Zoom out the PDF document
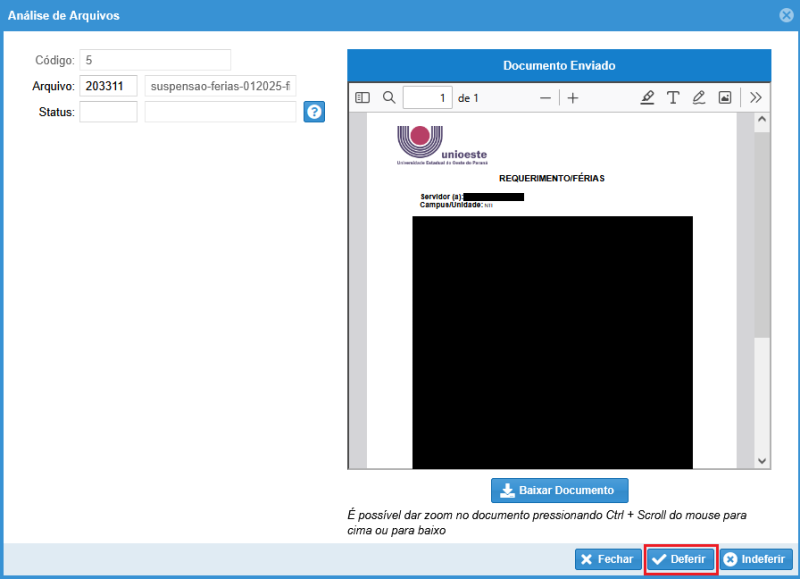This screenshot has height=579, width=800. (545, 98)
